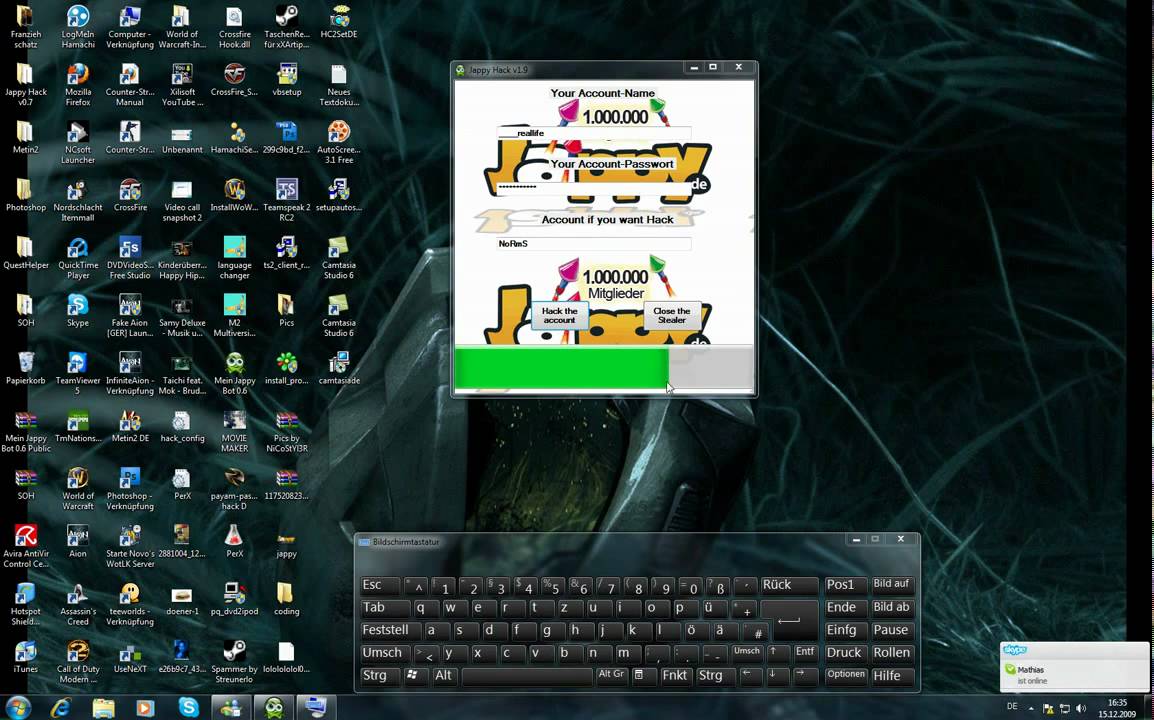Select the Skype desktop shortcut
1154x720 pixels.
78,310
